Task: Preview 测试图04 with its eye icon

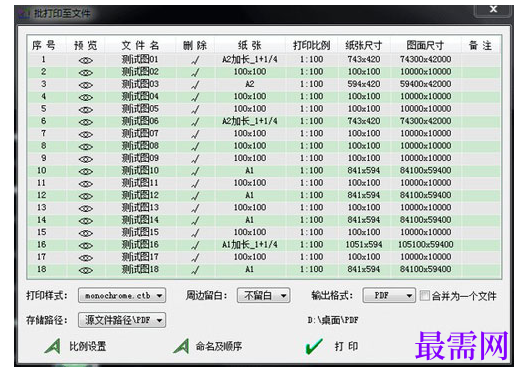Action: pos(86,97)
